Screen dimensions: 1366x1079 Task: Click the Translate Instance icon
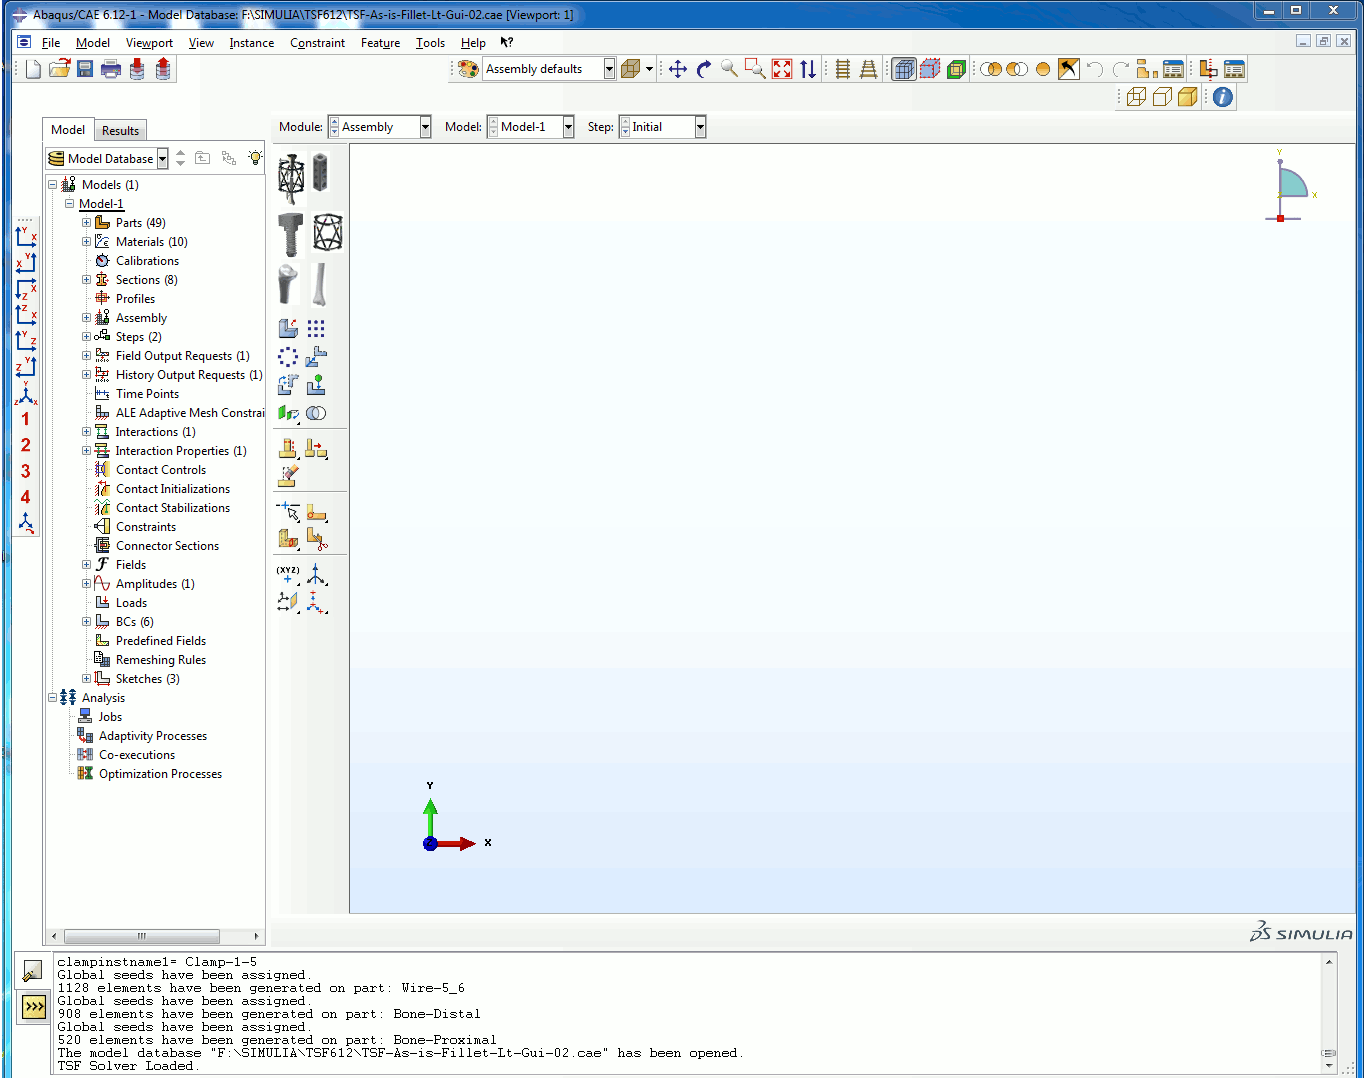click(x=317, y=357)
